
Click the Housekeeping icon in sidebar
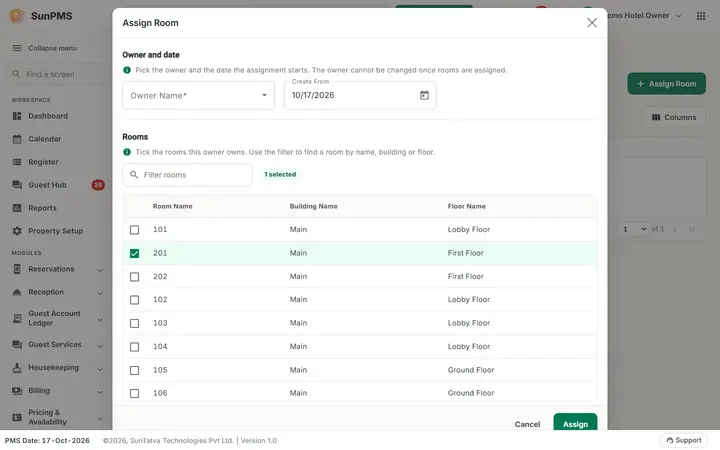coord(17,367)
